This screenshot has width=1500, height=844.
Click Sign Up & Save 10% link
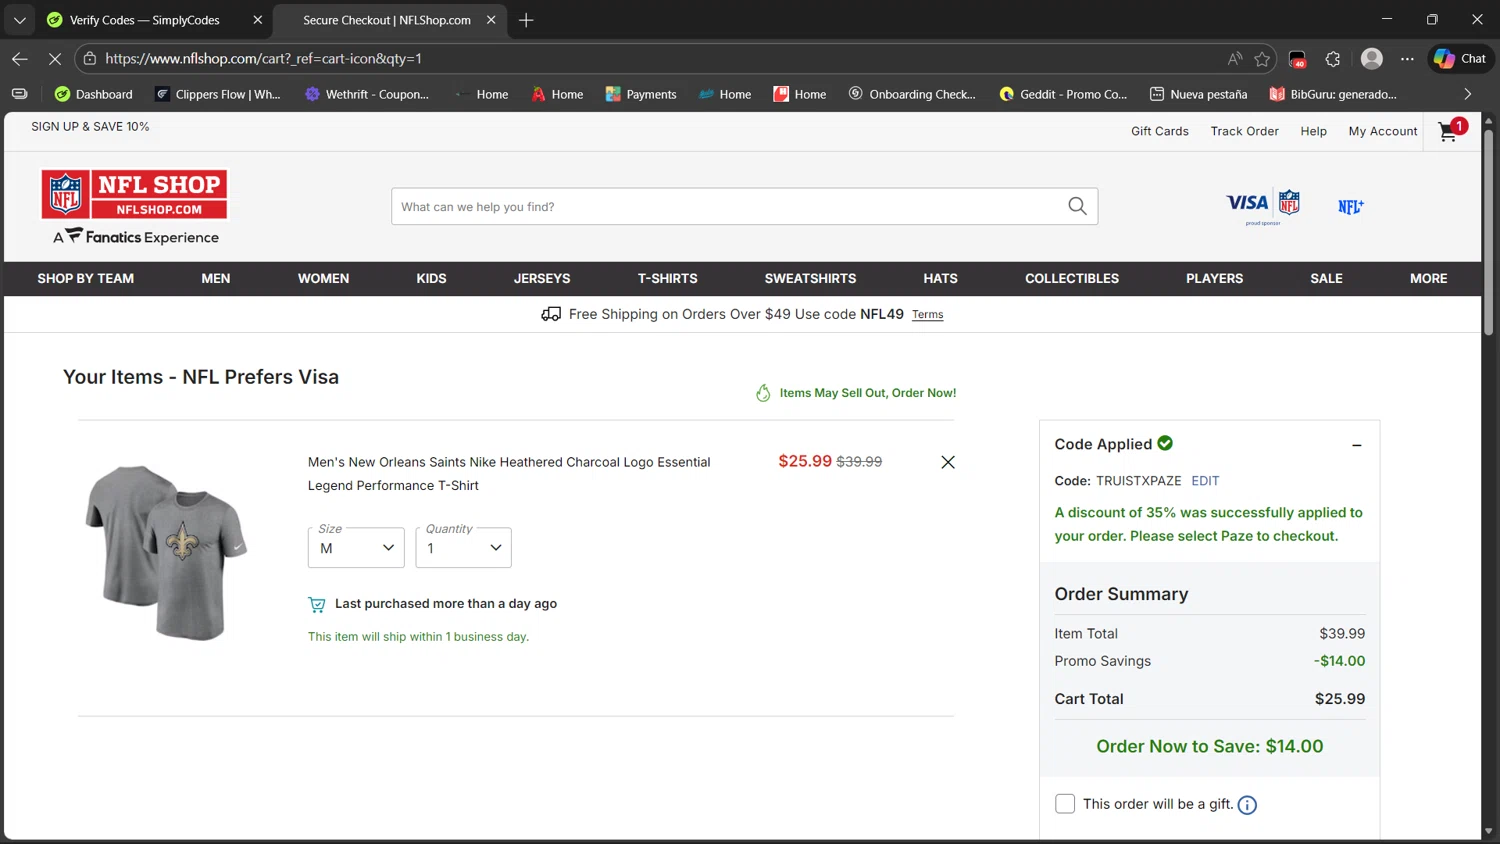[90, 127]
